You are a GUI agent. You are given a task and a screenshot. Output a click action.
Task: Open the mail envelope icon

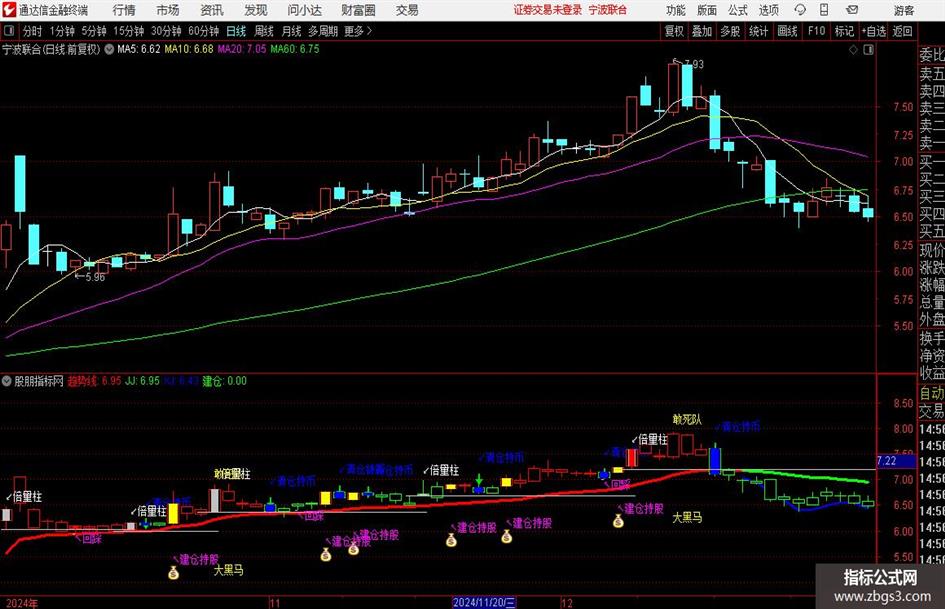pos(852,10)
